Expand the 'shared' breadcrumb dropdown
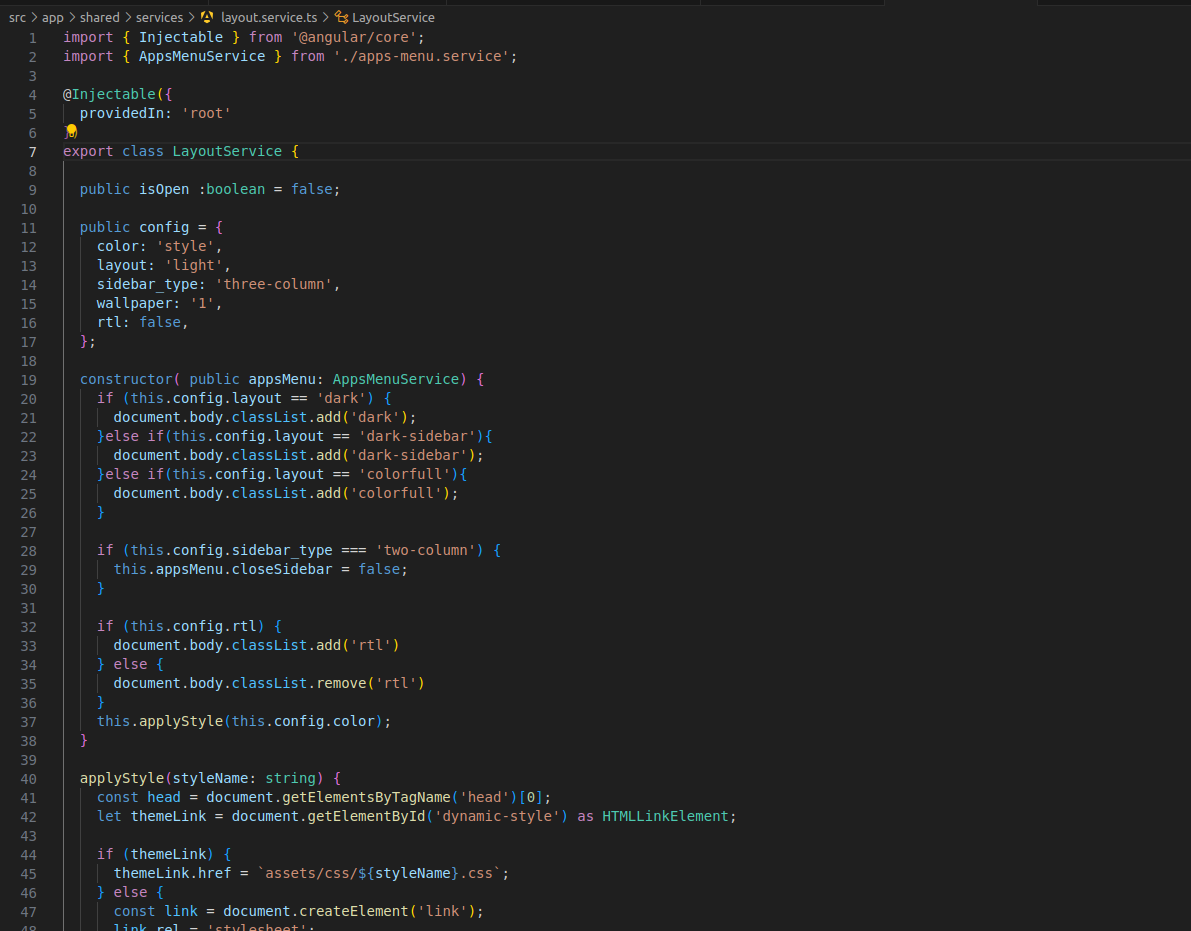The width and height of the screenshot is (1191, 931). (99, 17)
